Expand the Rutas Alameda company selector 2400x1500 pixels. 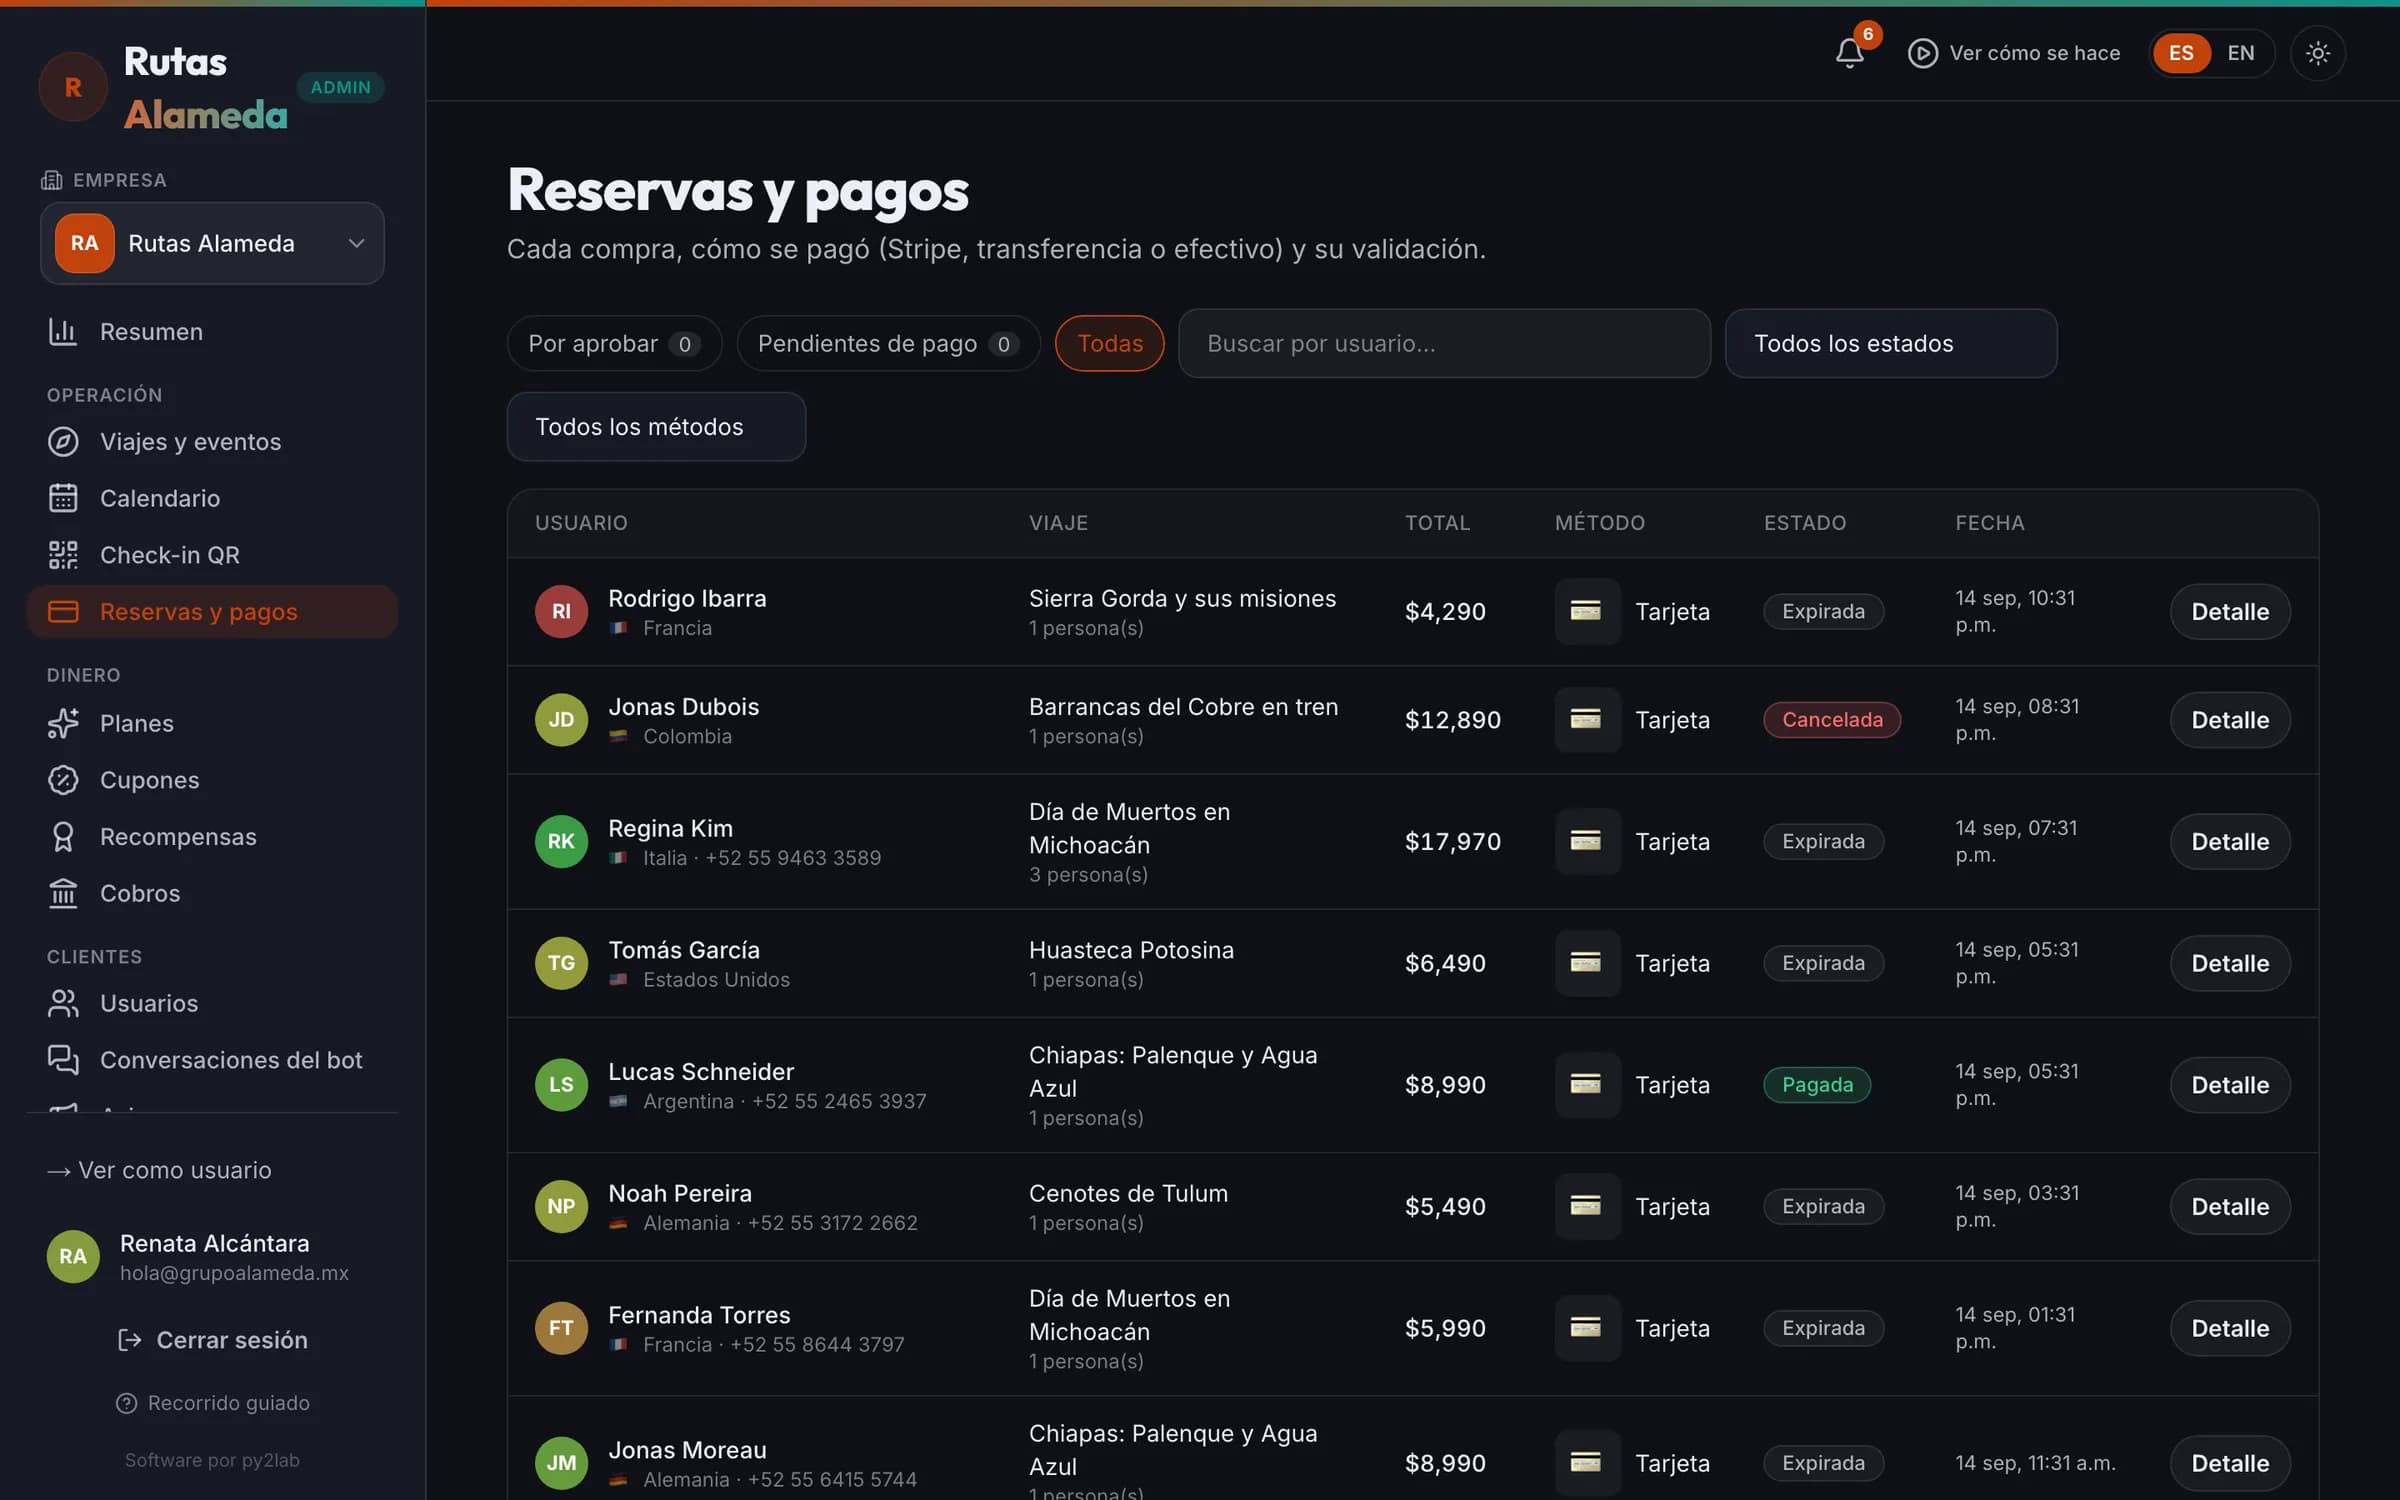212,243
